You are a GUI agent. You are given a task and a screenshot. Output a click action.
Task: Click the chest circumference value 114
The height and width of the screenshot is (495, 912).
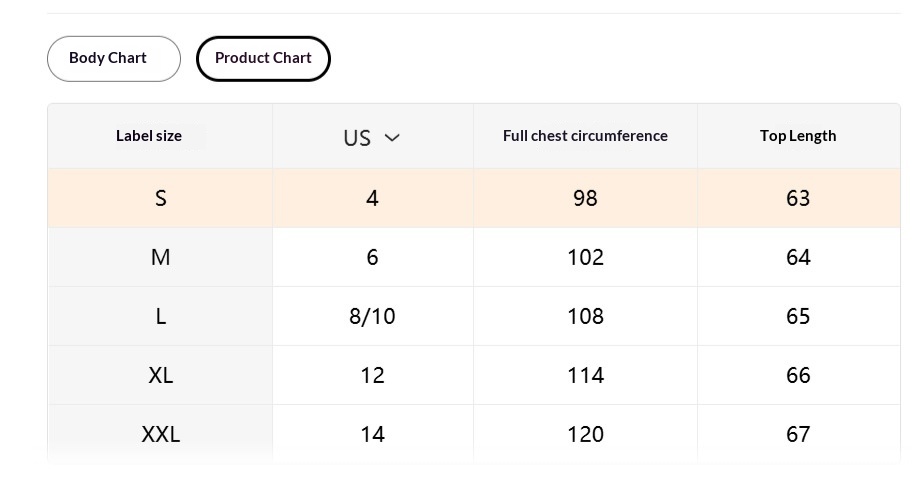coord(585,375)
